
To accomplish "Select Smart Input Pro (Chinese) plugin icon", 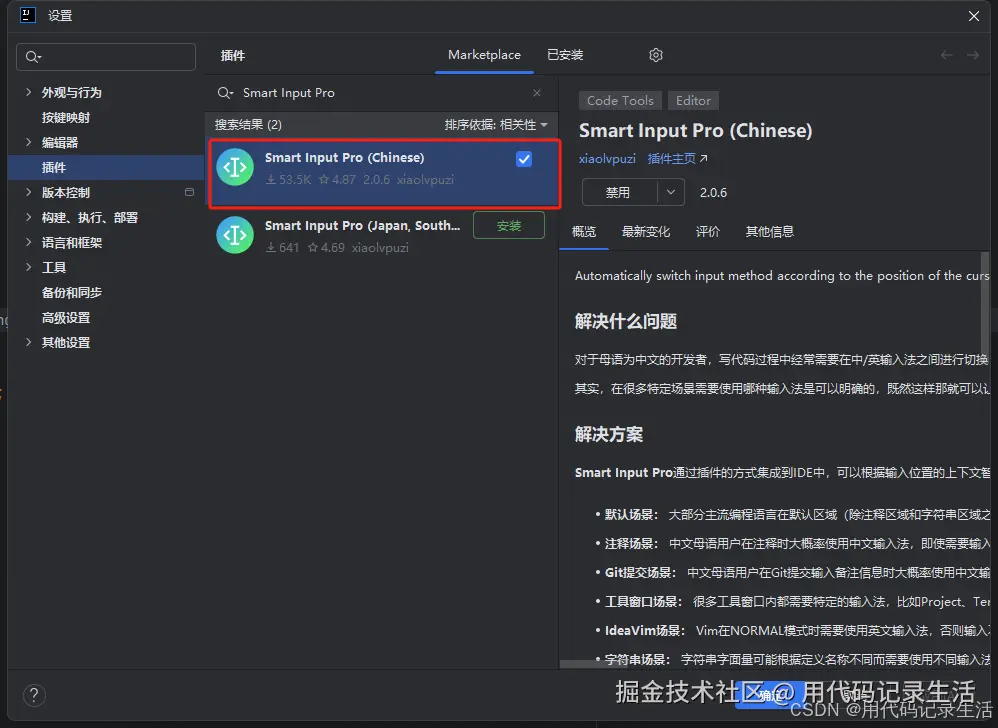I will (235, 167).
